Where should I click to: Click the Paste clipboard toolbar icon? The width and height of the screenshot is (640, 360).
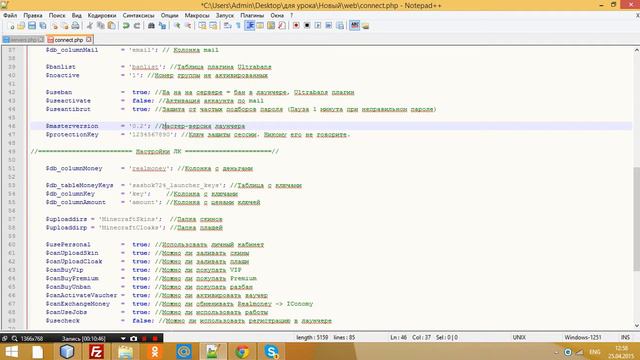111,26
